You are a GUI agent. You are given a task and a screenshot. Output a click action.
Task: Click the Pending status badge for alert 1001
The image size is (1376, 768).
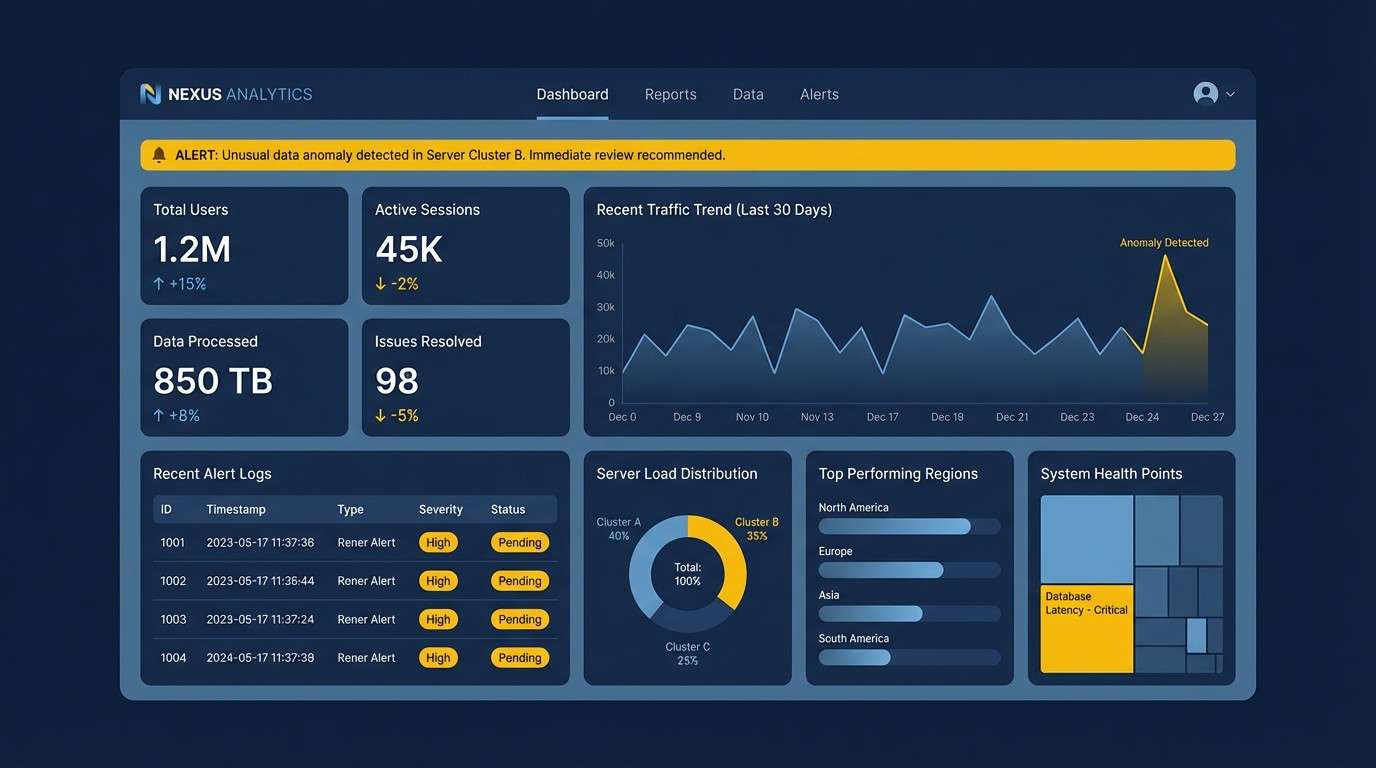(519, 542)
